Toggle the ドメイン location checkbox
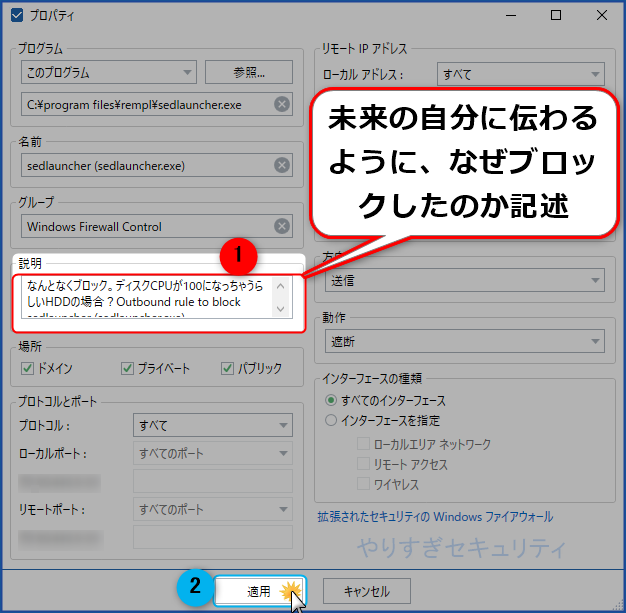The height and width of the screenshot is (613, 626). click(27, 368)
